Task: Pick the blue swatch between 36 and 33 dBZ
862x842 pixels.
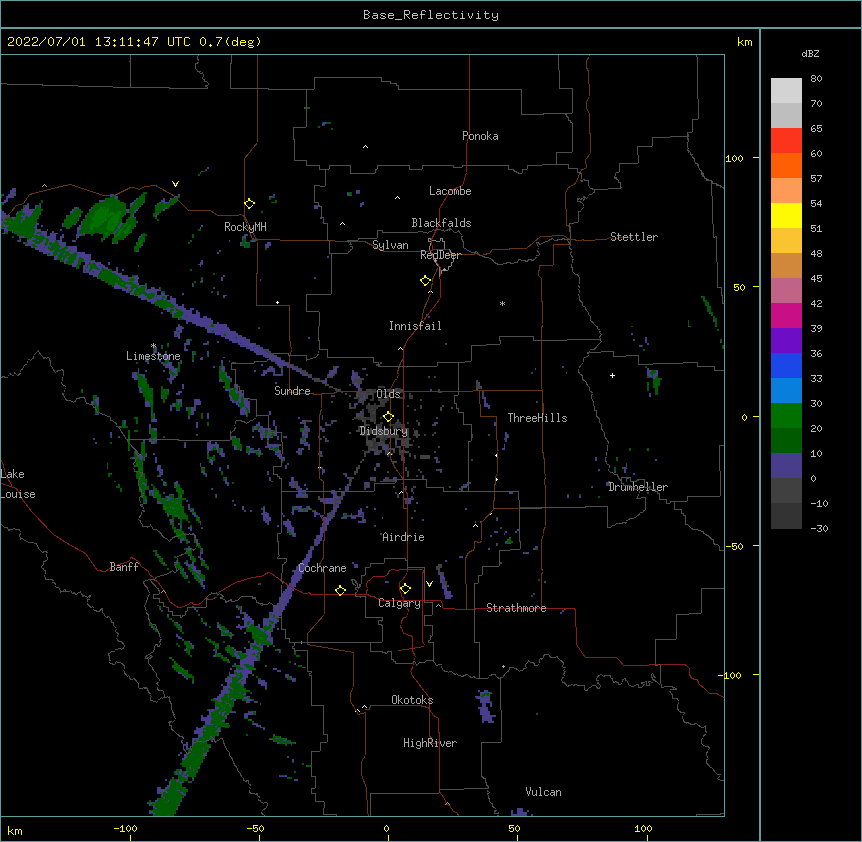Action: (786, 366)
